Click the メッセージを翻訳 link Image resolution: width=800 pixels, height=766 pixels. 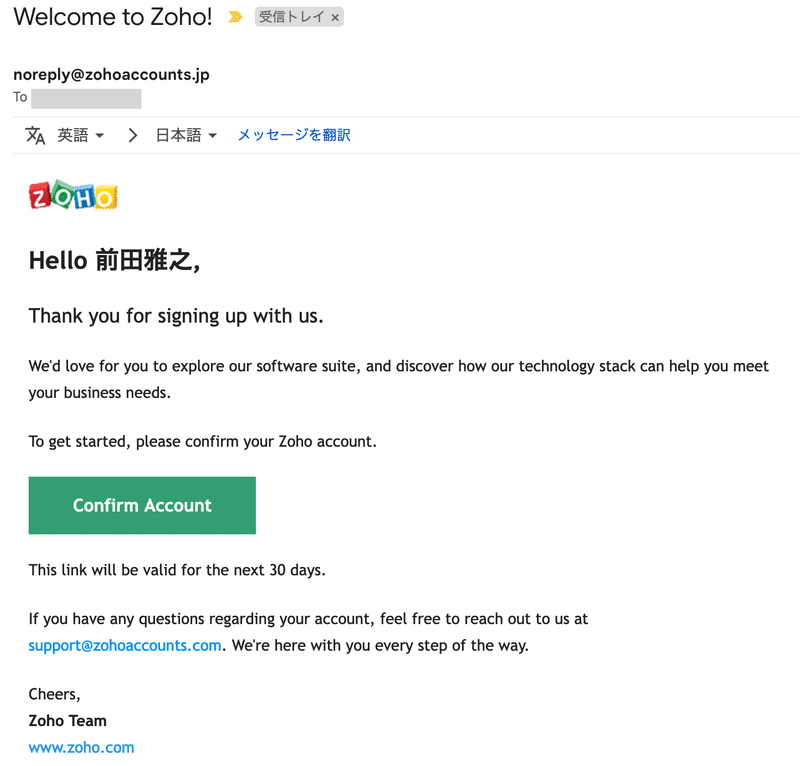tap(294, 135)
